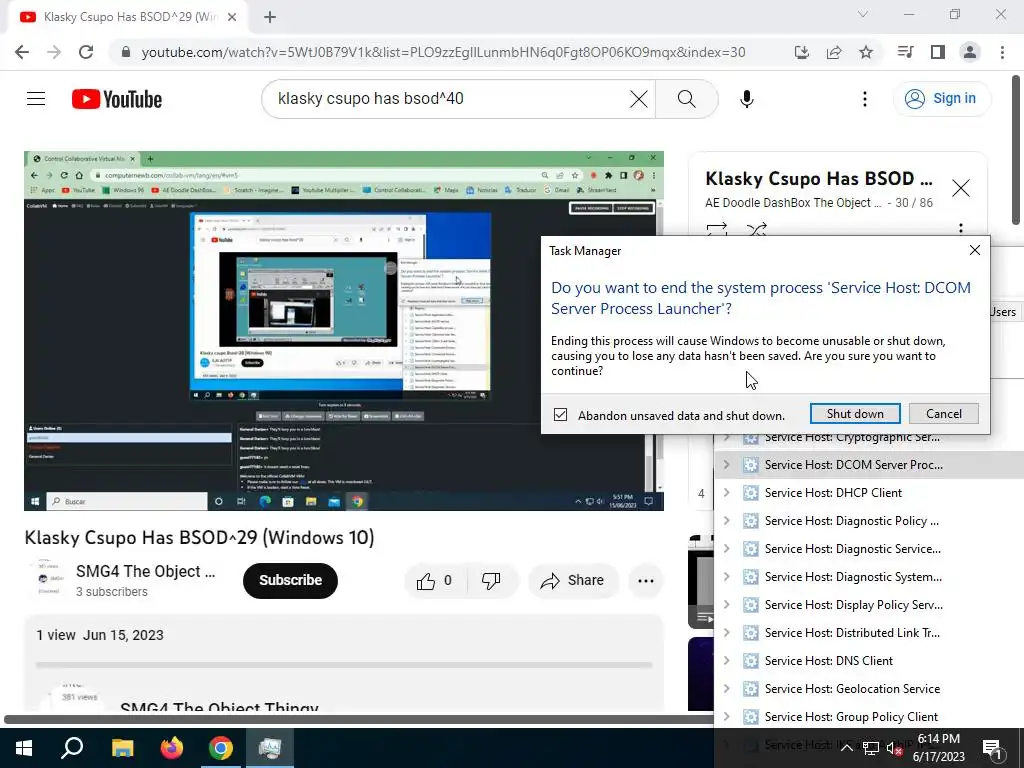Viewport: 1024px width, 768px height.
Task: Open YouTube settings three-dot menu
Action: [865, 99]
